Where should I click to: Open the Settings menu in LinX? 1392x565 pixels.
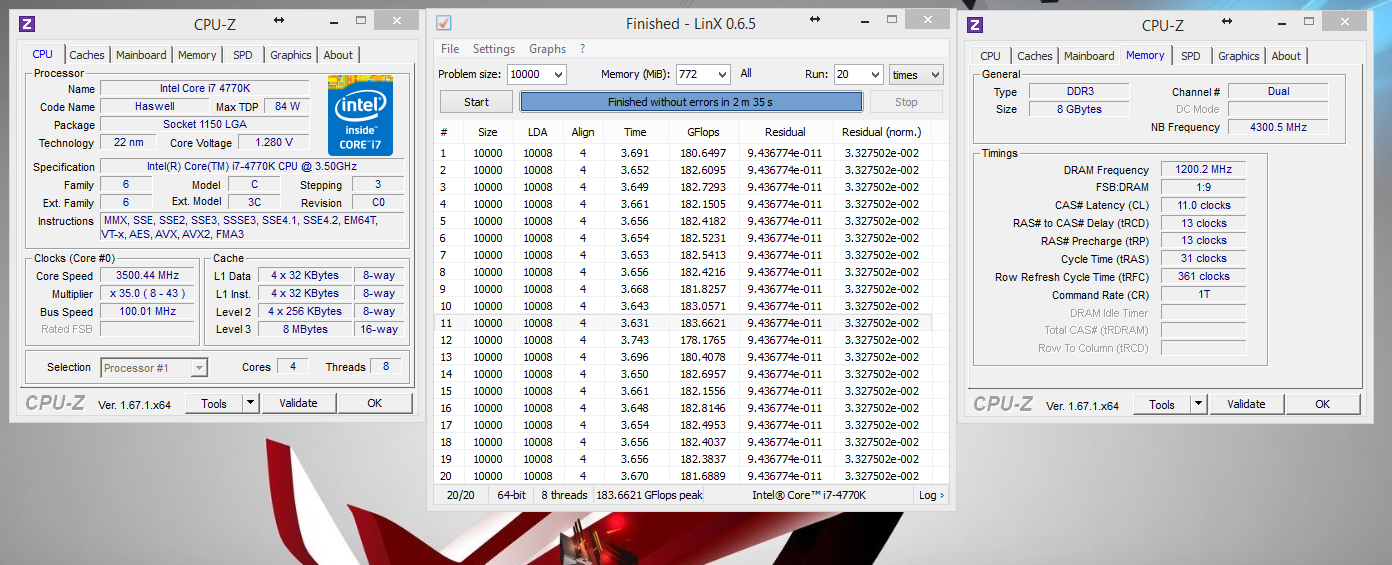click(494, 49)
